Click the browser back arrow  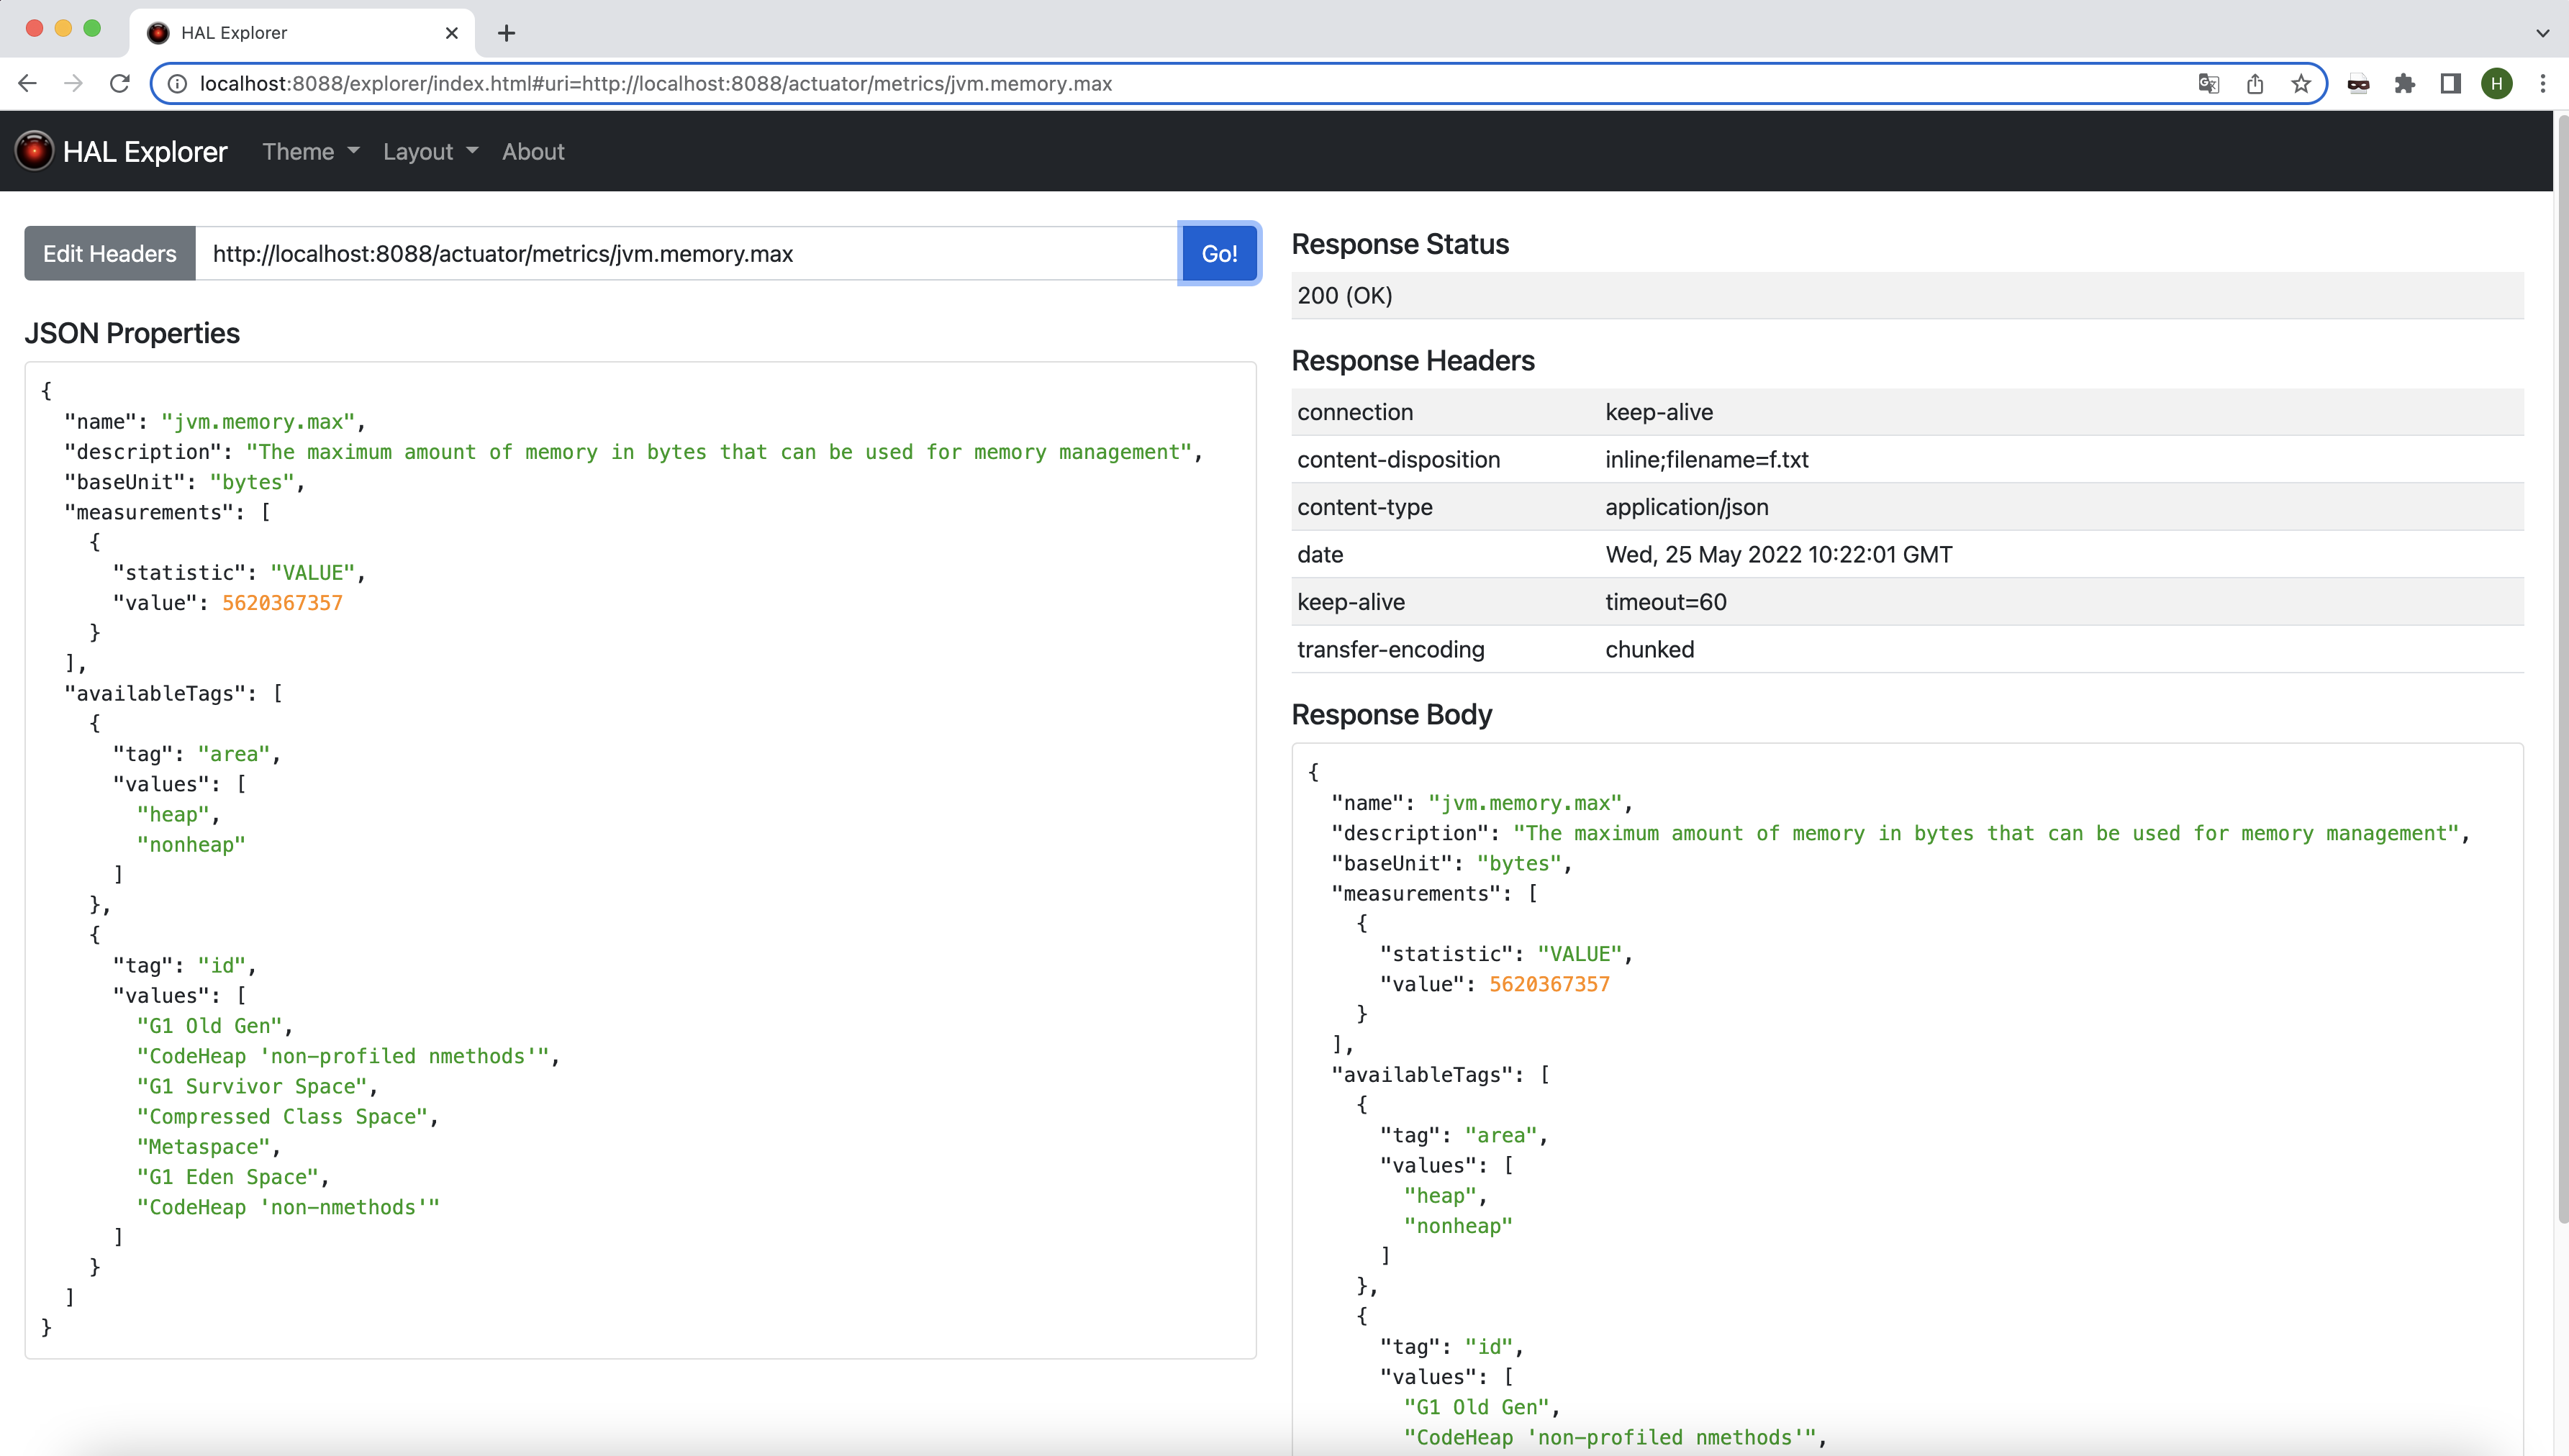tap(27, 83)
